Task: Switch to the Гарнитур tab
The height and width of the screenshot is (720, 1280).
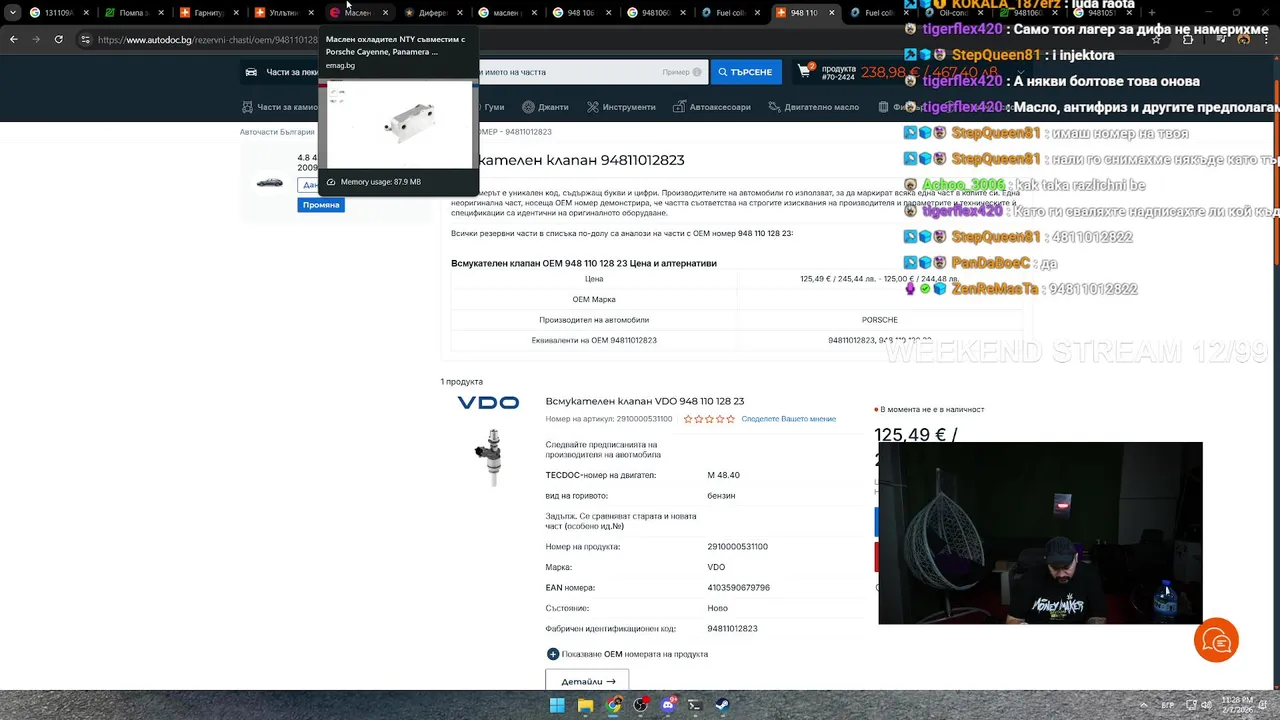Action: tap(208, 13)
